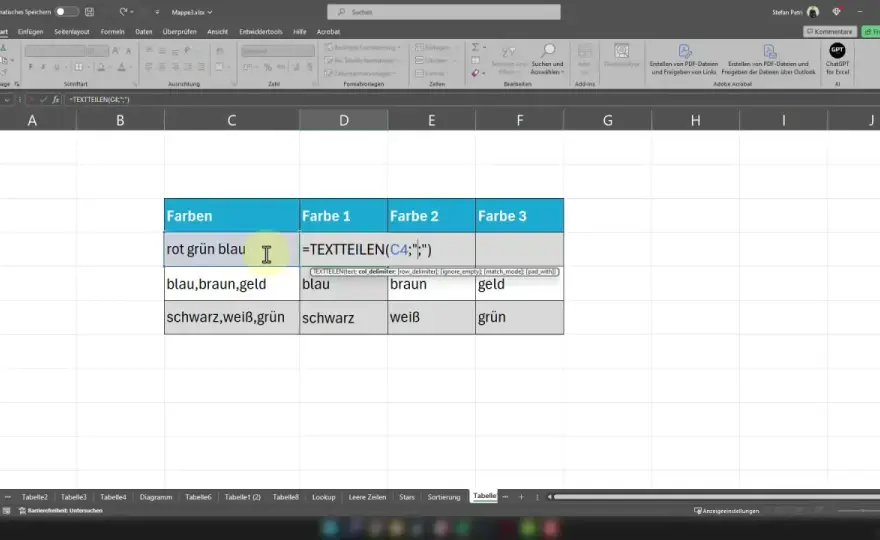Viewport: 880px width, 540px height.
Task: Expand the name box dropdown arrow
Action: coord(7,99)
